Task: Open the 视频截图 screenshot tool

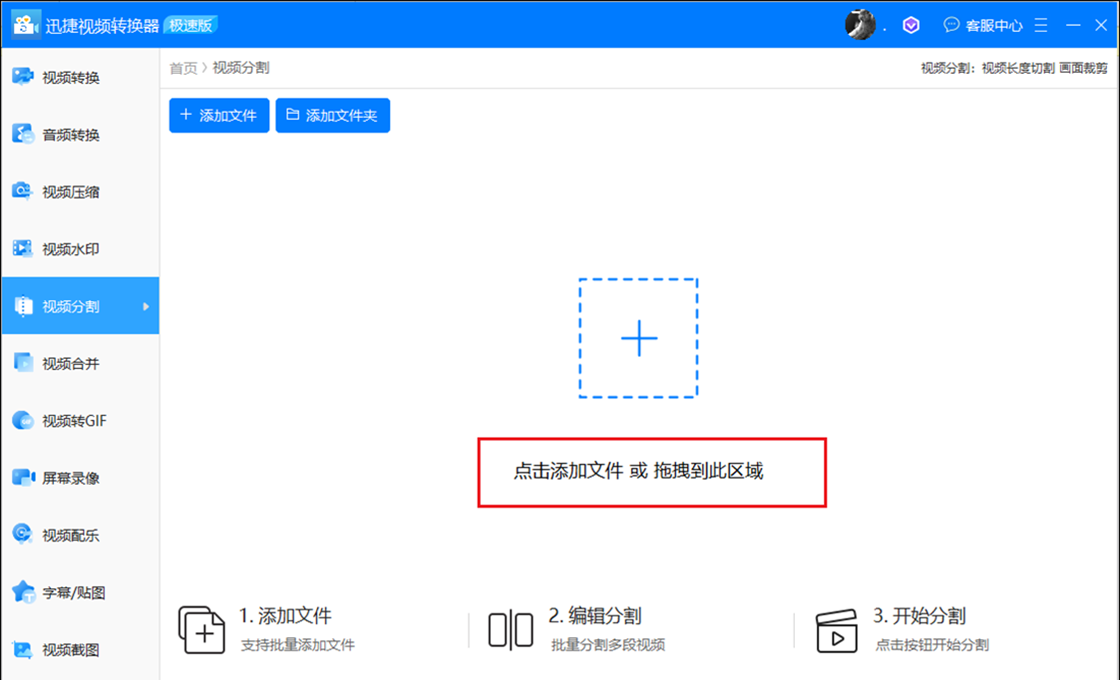Action: point(70,650)
